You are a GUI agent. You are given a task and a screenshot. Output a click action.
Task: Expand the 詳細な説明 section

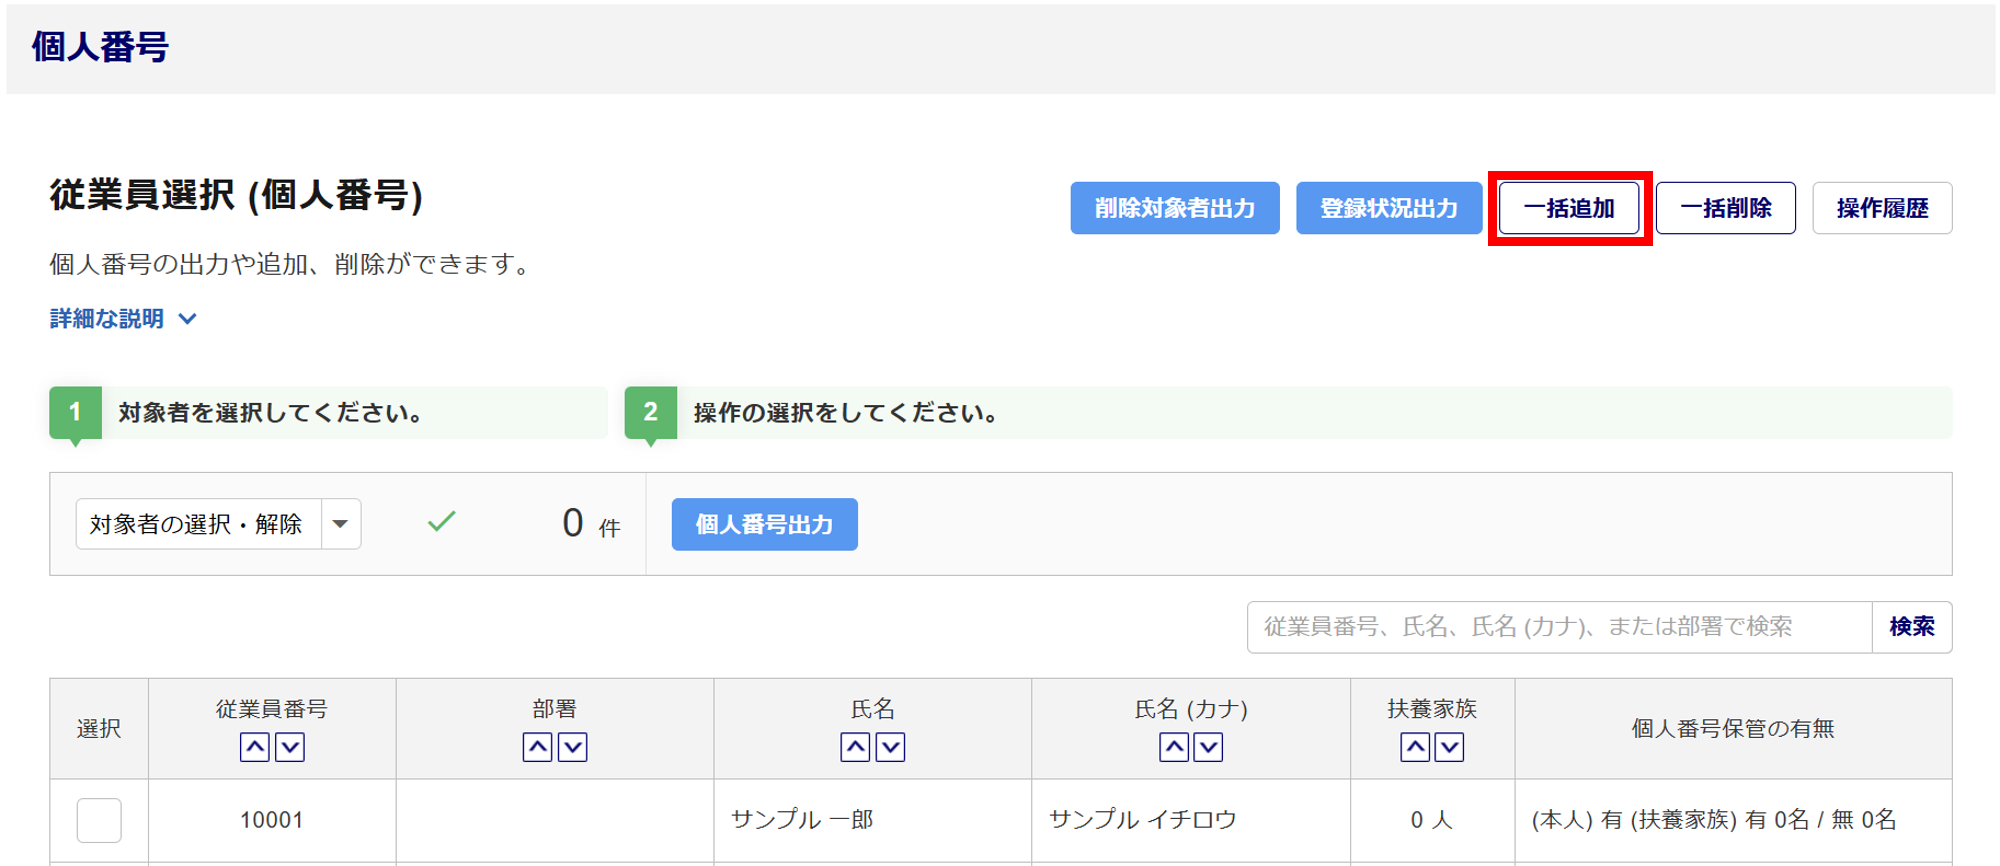pos(123,319)
